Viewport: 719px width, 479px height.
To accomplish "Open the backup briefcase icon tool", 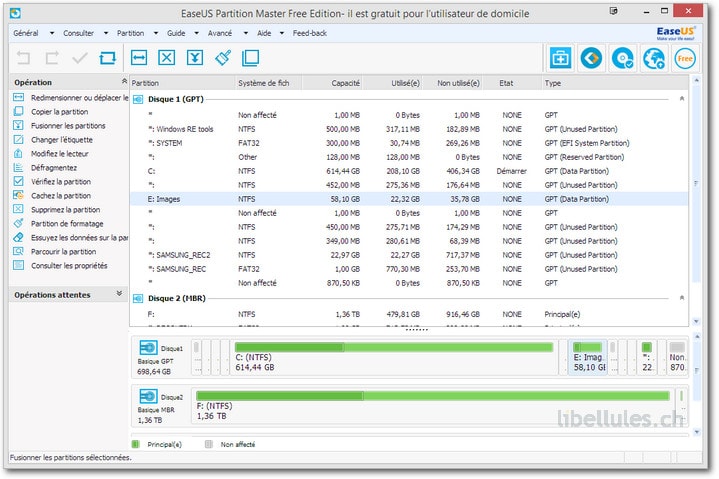I will (x=561, y=58).
